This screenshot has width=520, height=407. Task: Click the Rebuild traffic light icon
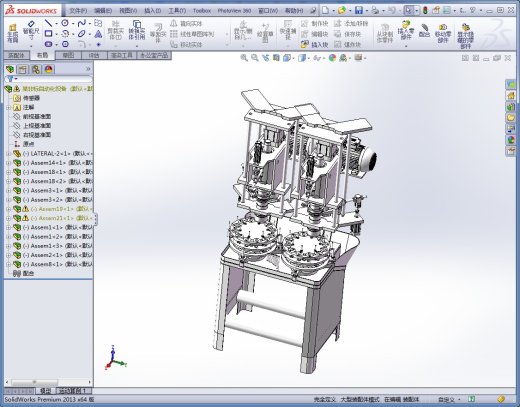tap(425, 11)
